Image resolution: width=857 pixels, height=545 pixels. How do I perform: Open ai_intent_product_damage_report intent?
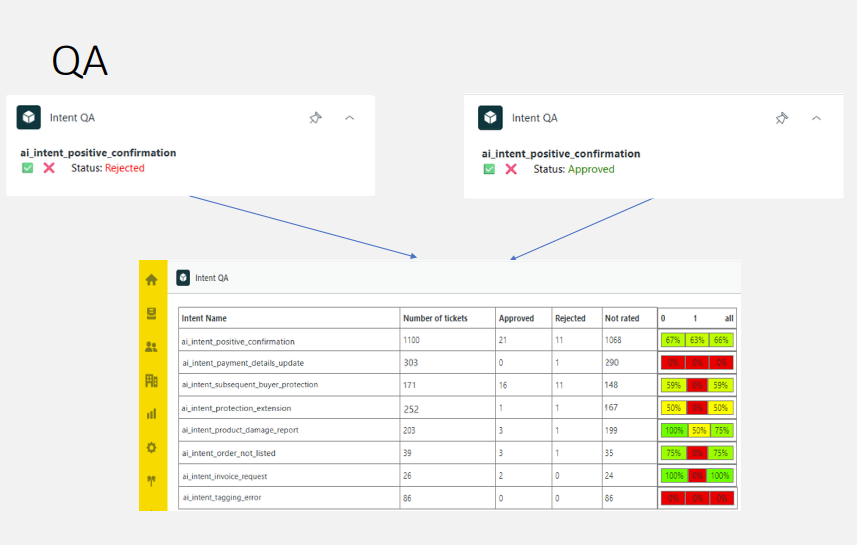pos(239,430)
